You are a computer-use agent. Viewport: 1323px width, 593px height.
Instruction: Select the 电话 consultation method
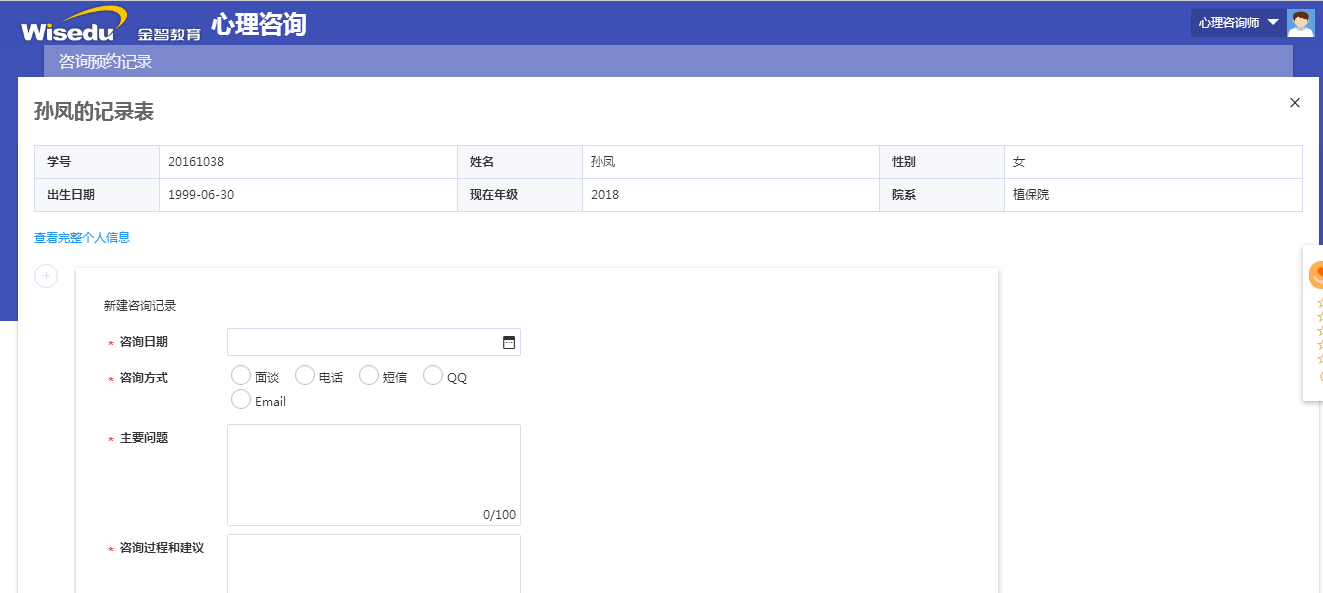304,375
